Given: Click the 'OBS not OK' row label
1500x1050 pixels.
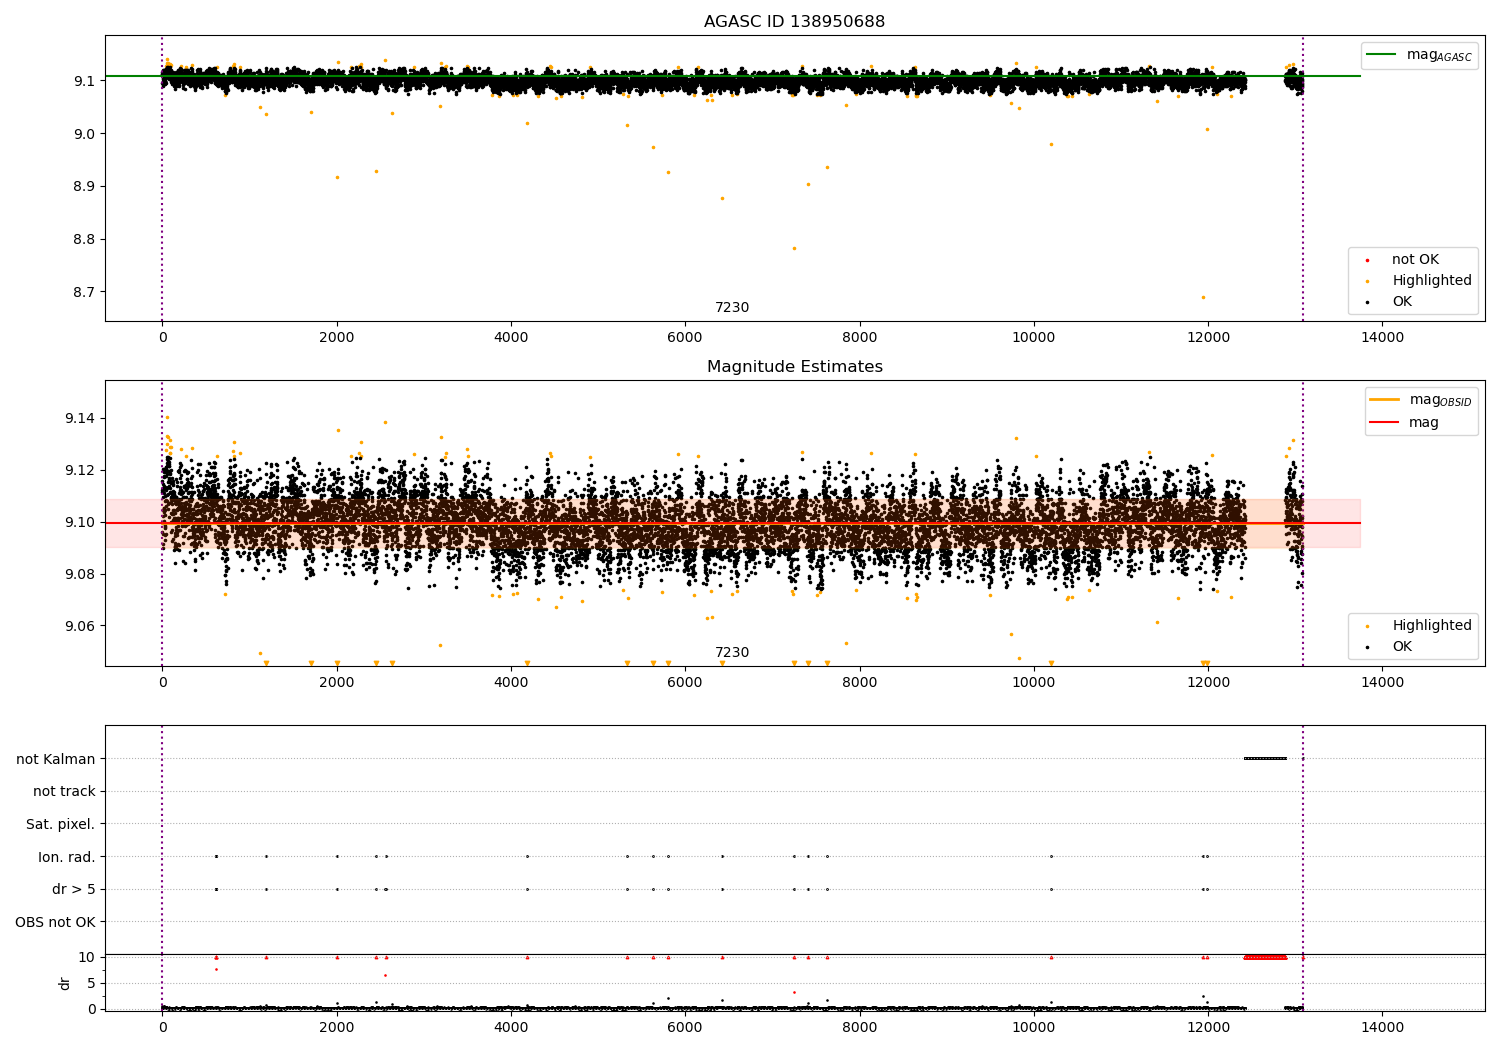Looking at the screenshot, I should click(56, 922).
